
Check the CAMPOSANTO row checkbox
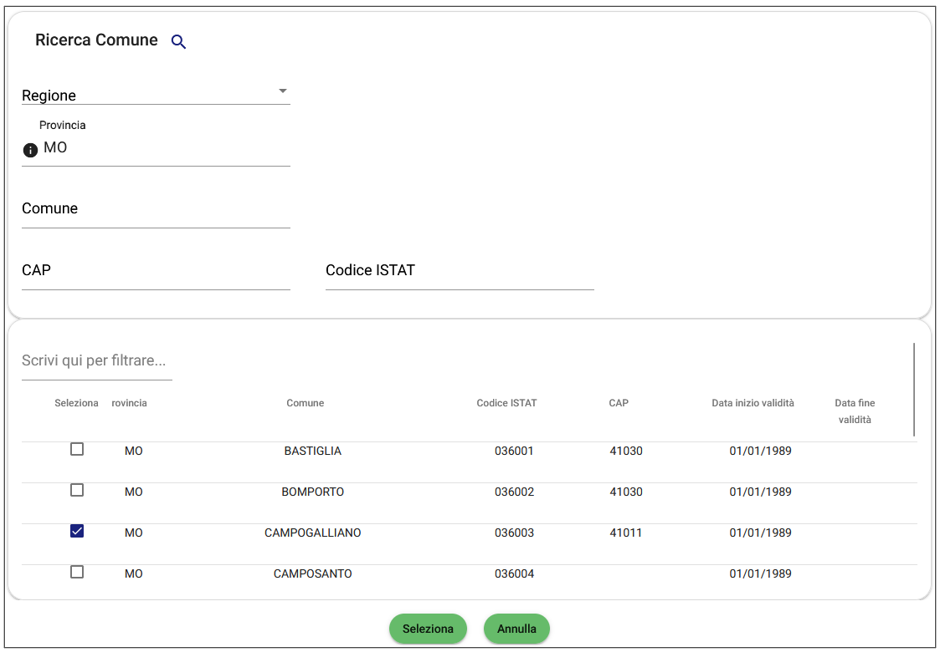click(77, 573)
